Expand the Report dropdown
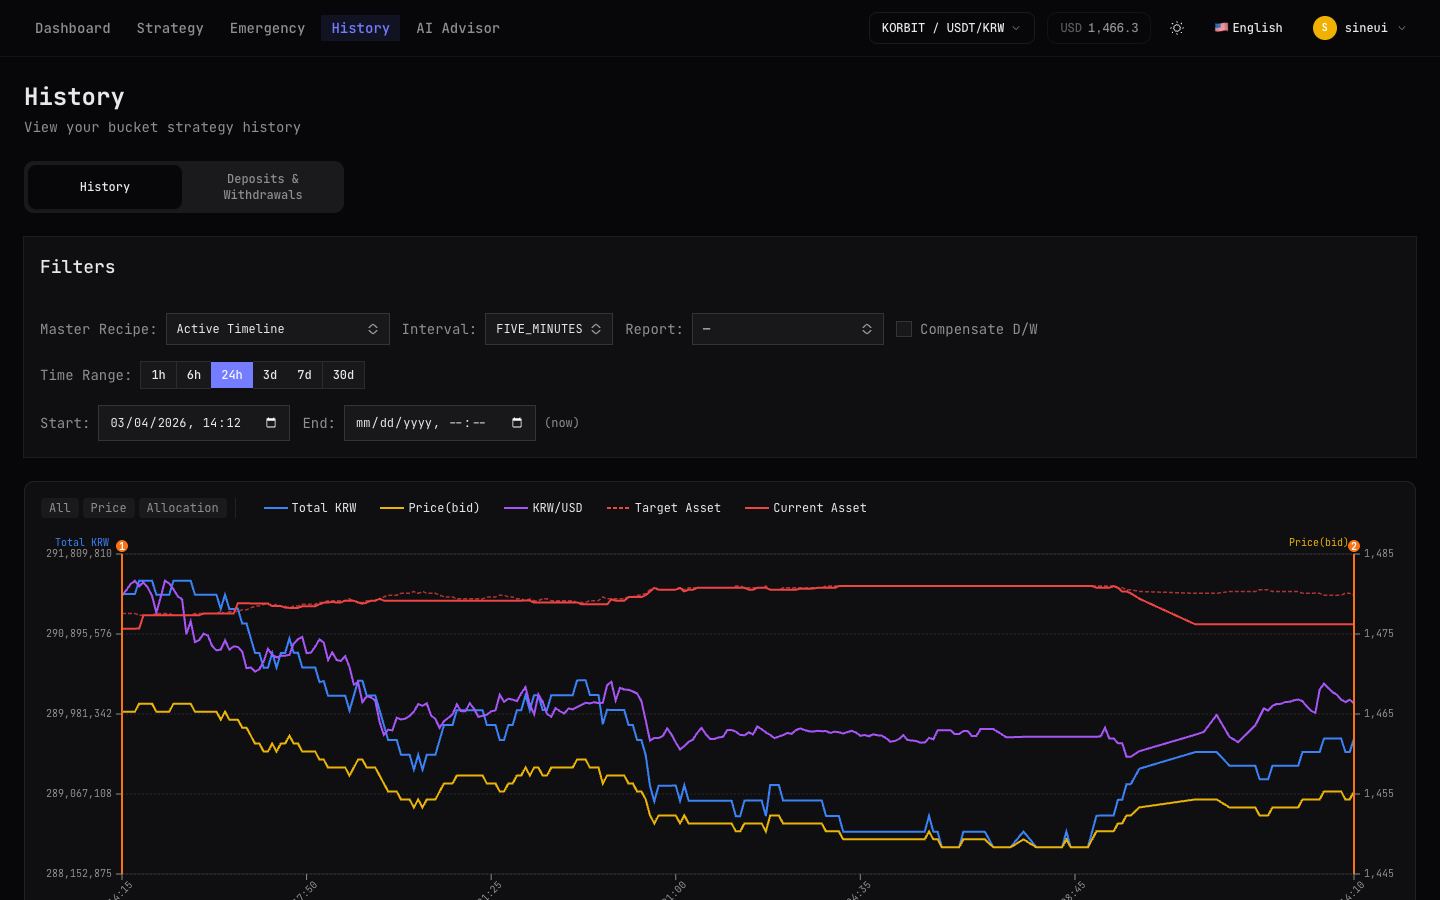 click(x=787, y=328)
